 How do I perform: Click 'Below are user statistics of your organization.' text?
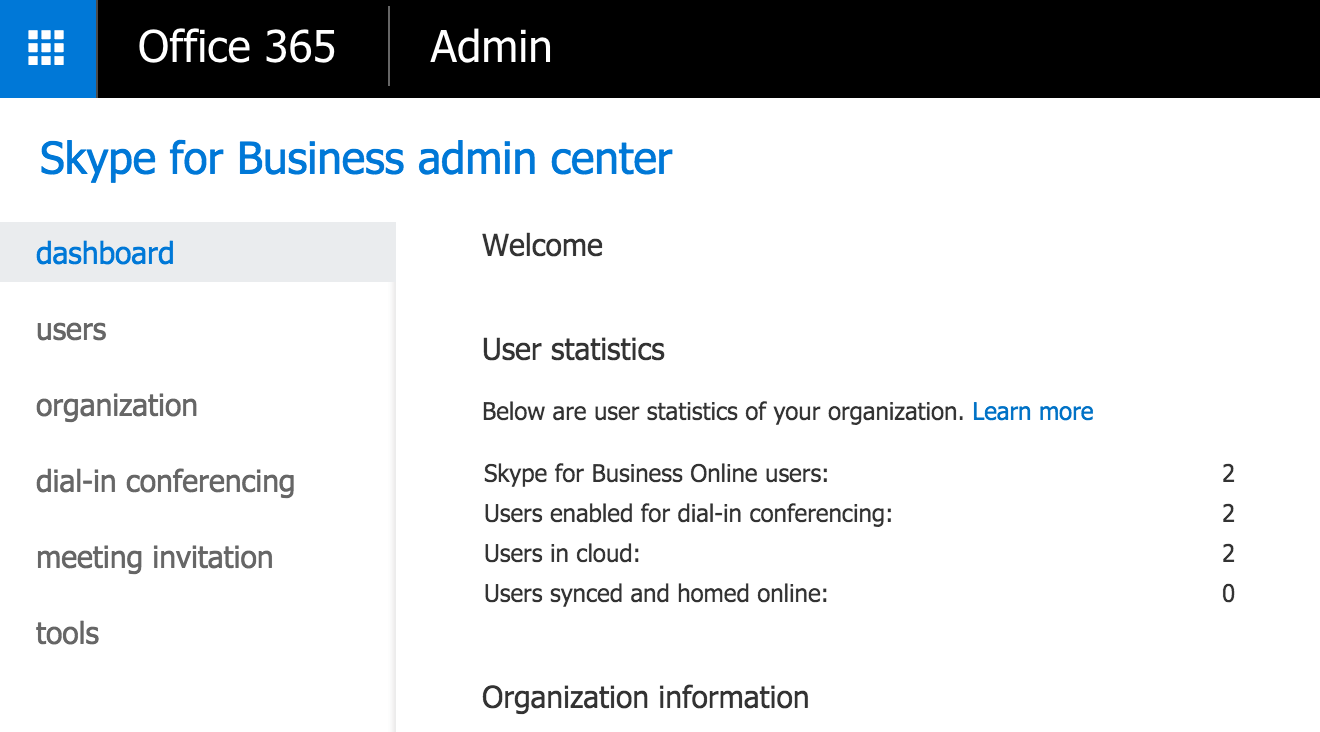[x=723, y=412]
